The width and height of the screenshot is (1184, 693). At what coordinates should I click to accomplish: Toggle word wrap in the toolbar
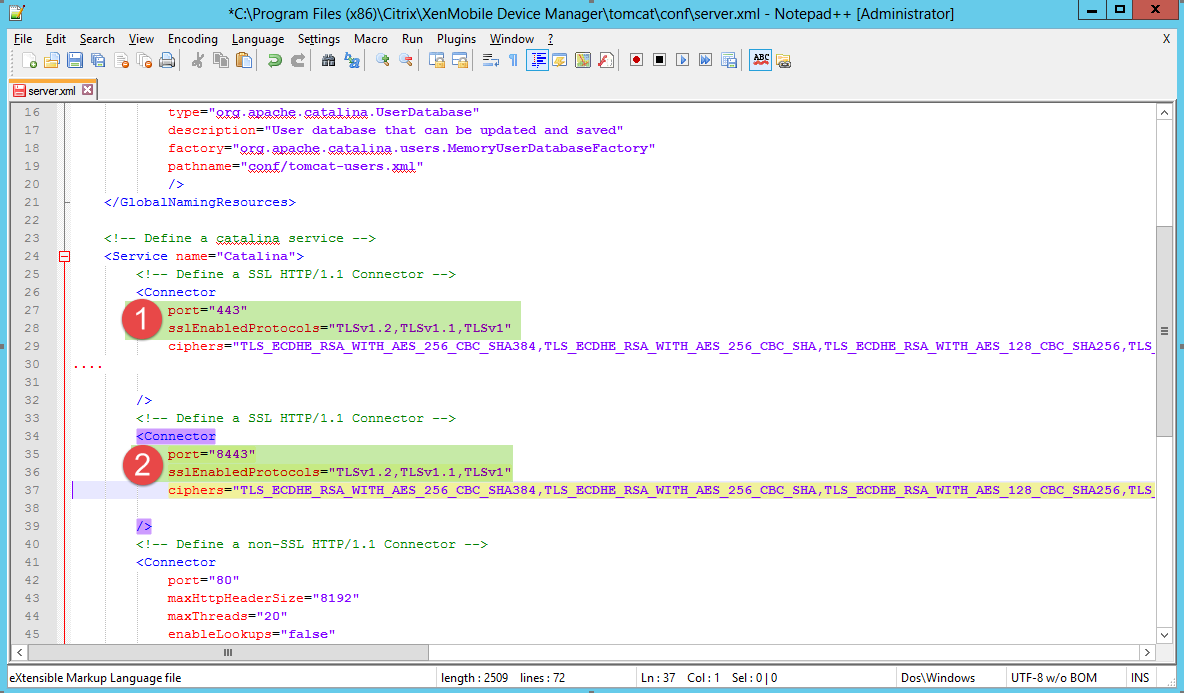tap(491, 60)
